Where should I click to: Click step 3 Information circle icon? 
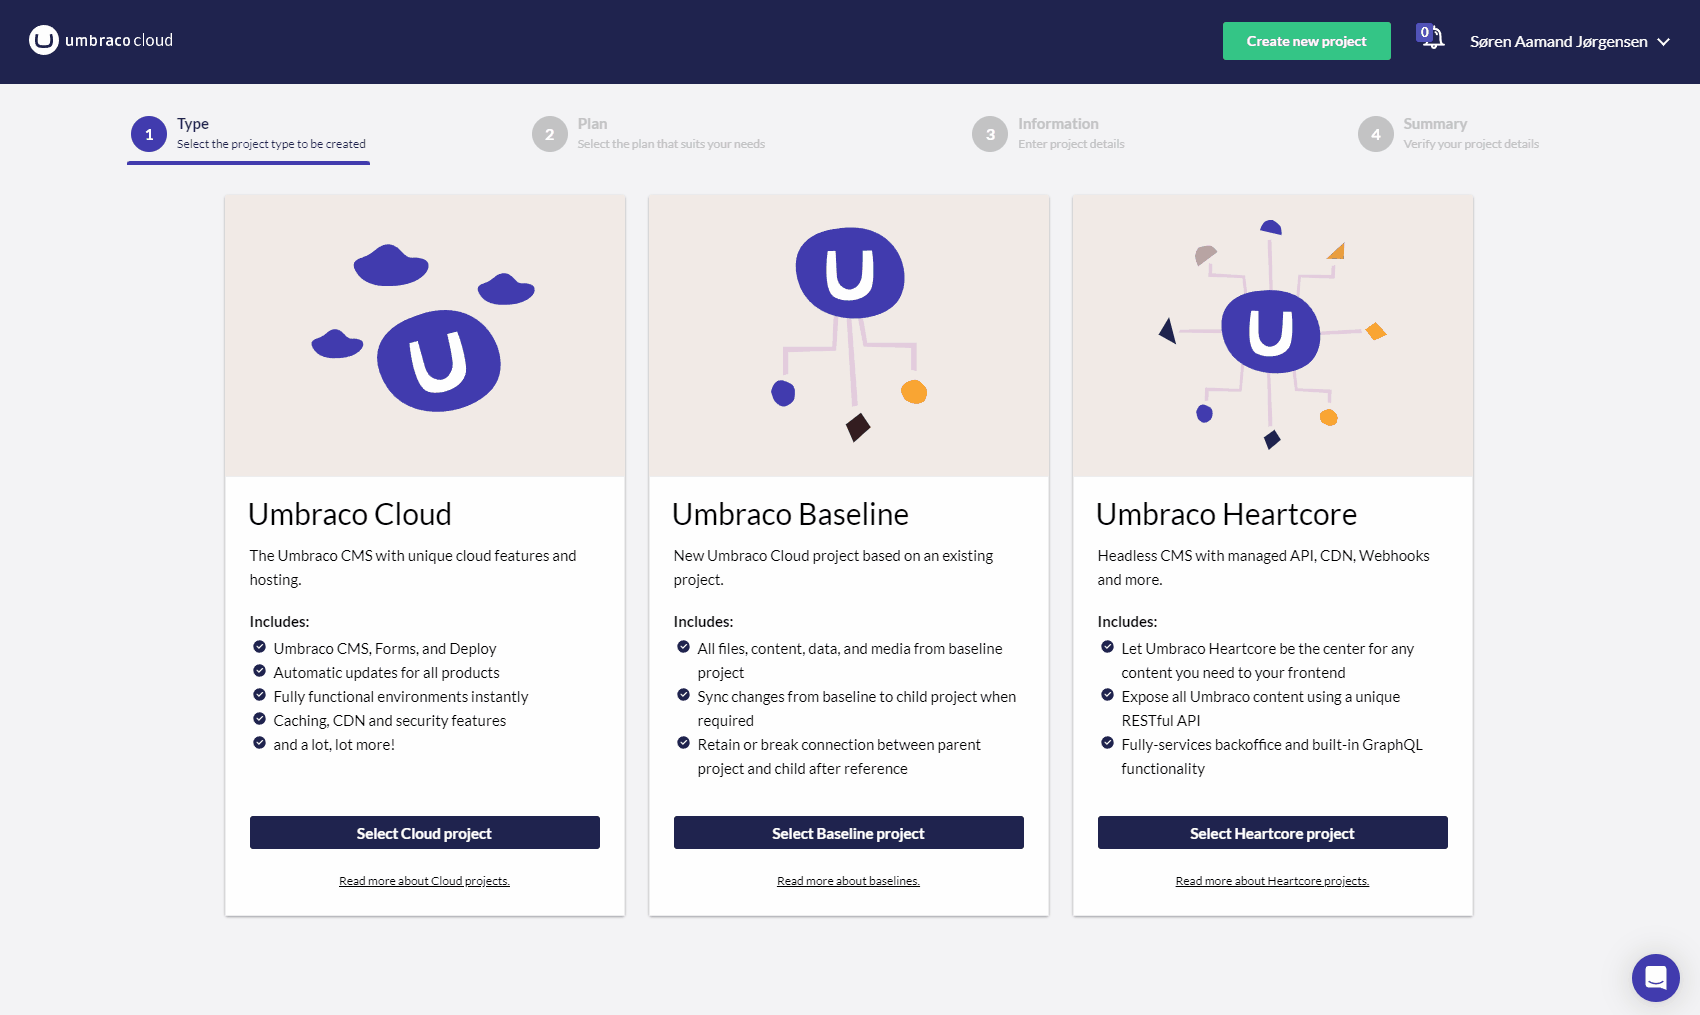(990, 134)
